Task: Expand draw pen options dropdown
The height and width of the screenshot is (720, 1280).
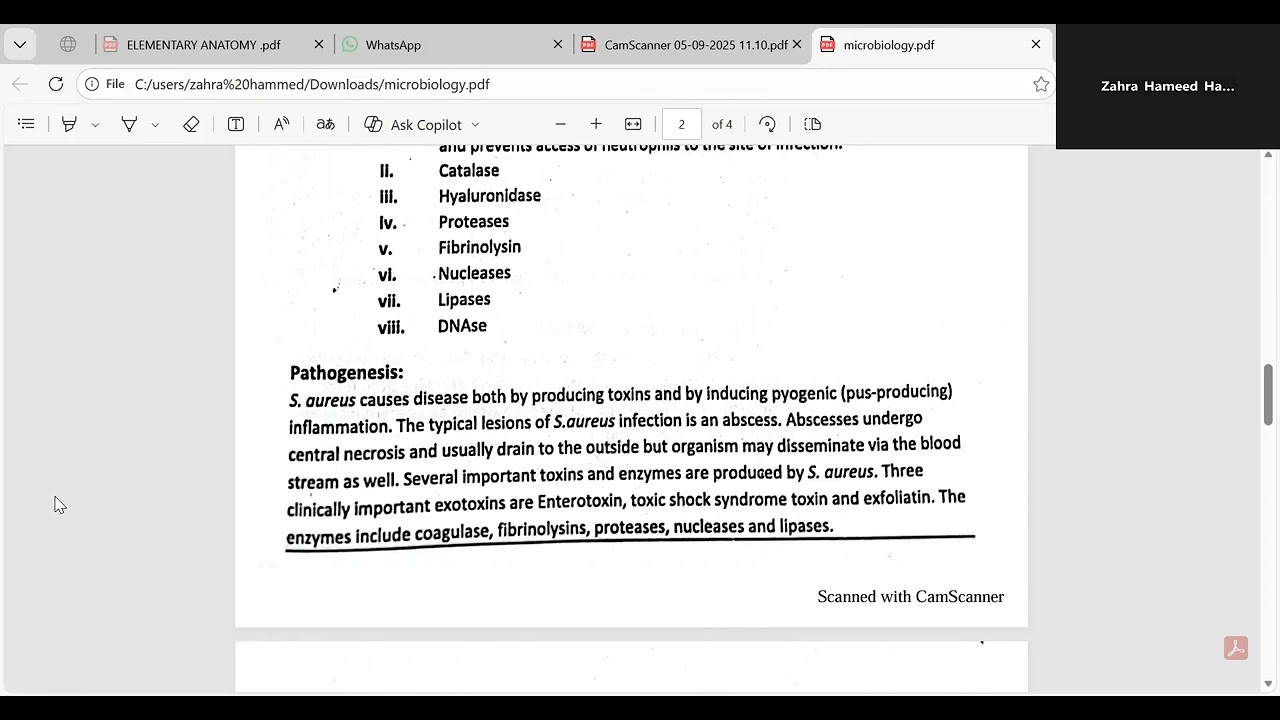Action: pyautogui.click(x=155, y=124)
